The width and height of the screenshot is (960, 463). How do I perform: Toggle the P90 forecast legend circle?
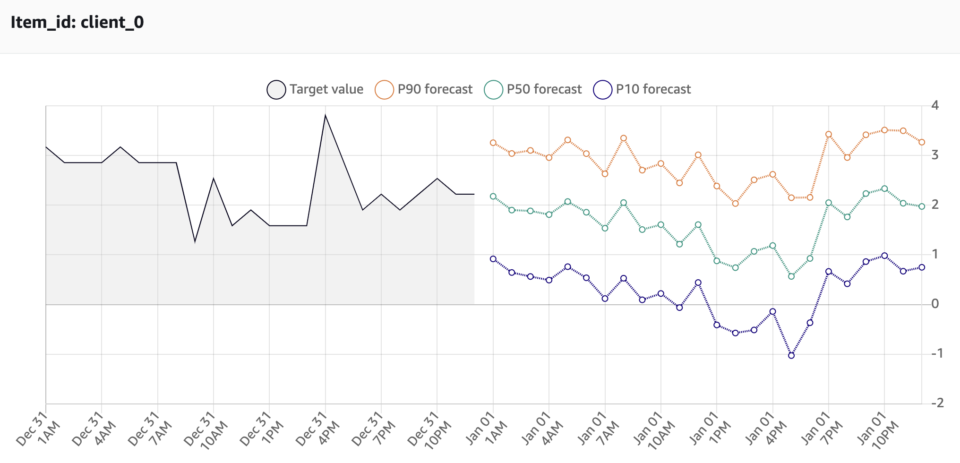385,89
